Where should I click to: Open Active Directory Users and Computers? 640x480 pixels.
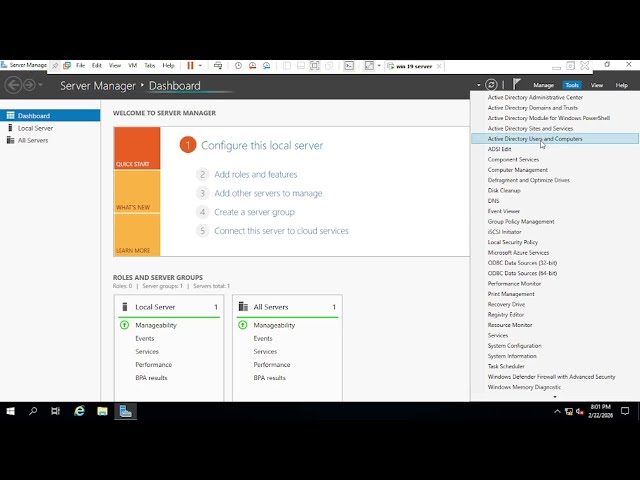pos(555,139)
